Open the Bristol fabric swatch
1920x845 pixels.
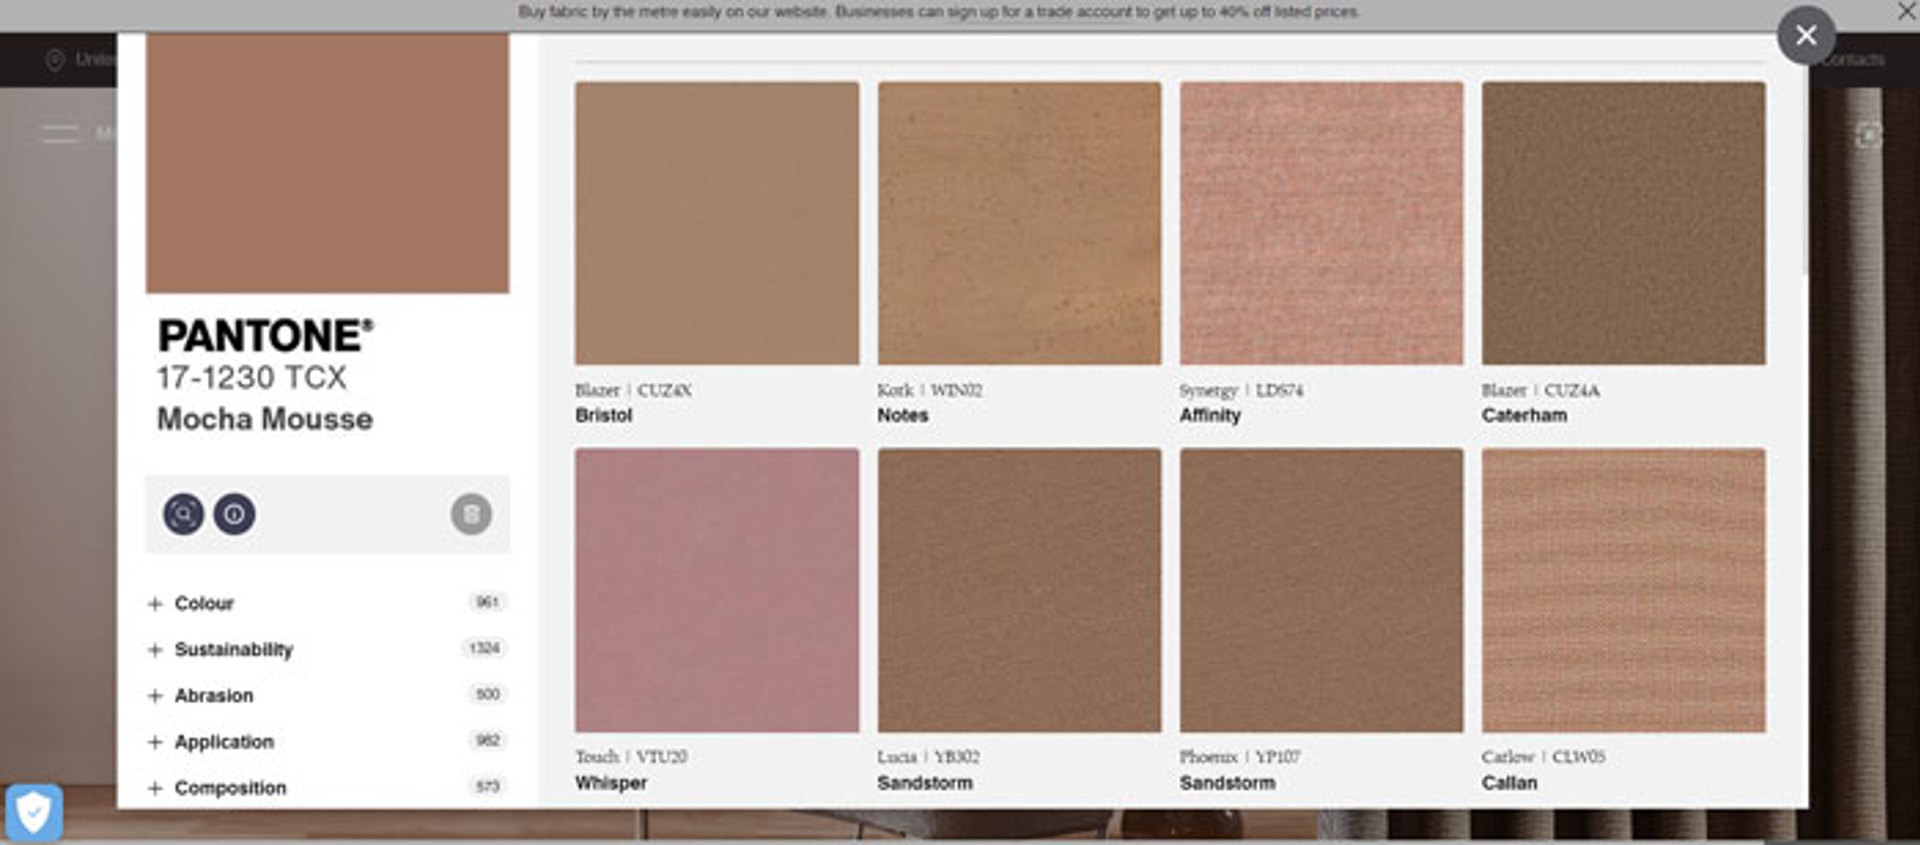[717, 223]
